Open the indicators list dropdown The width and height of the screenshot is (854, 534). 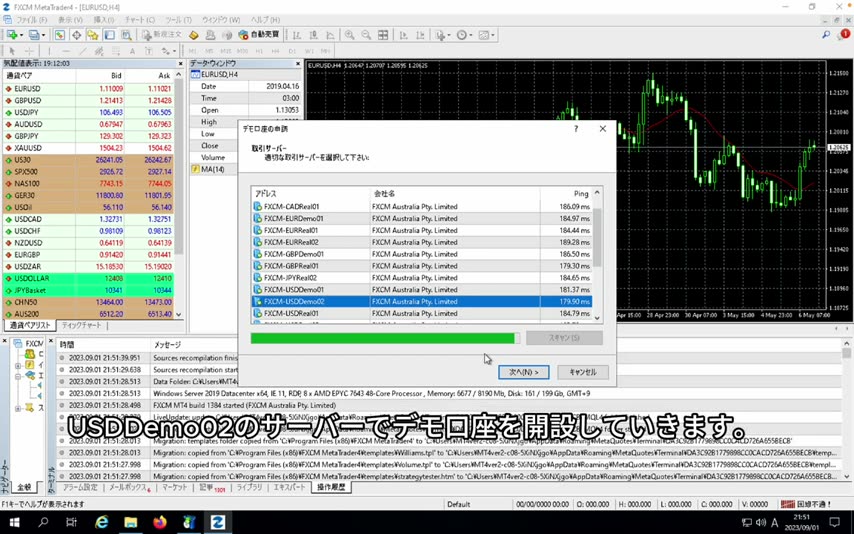(442, 35)
